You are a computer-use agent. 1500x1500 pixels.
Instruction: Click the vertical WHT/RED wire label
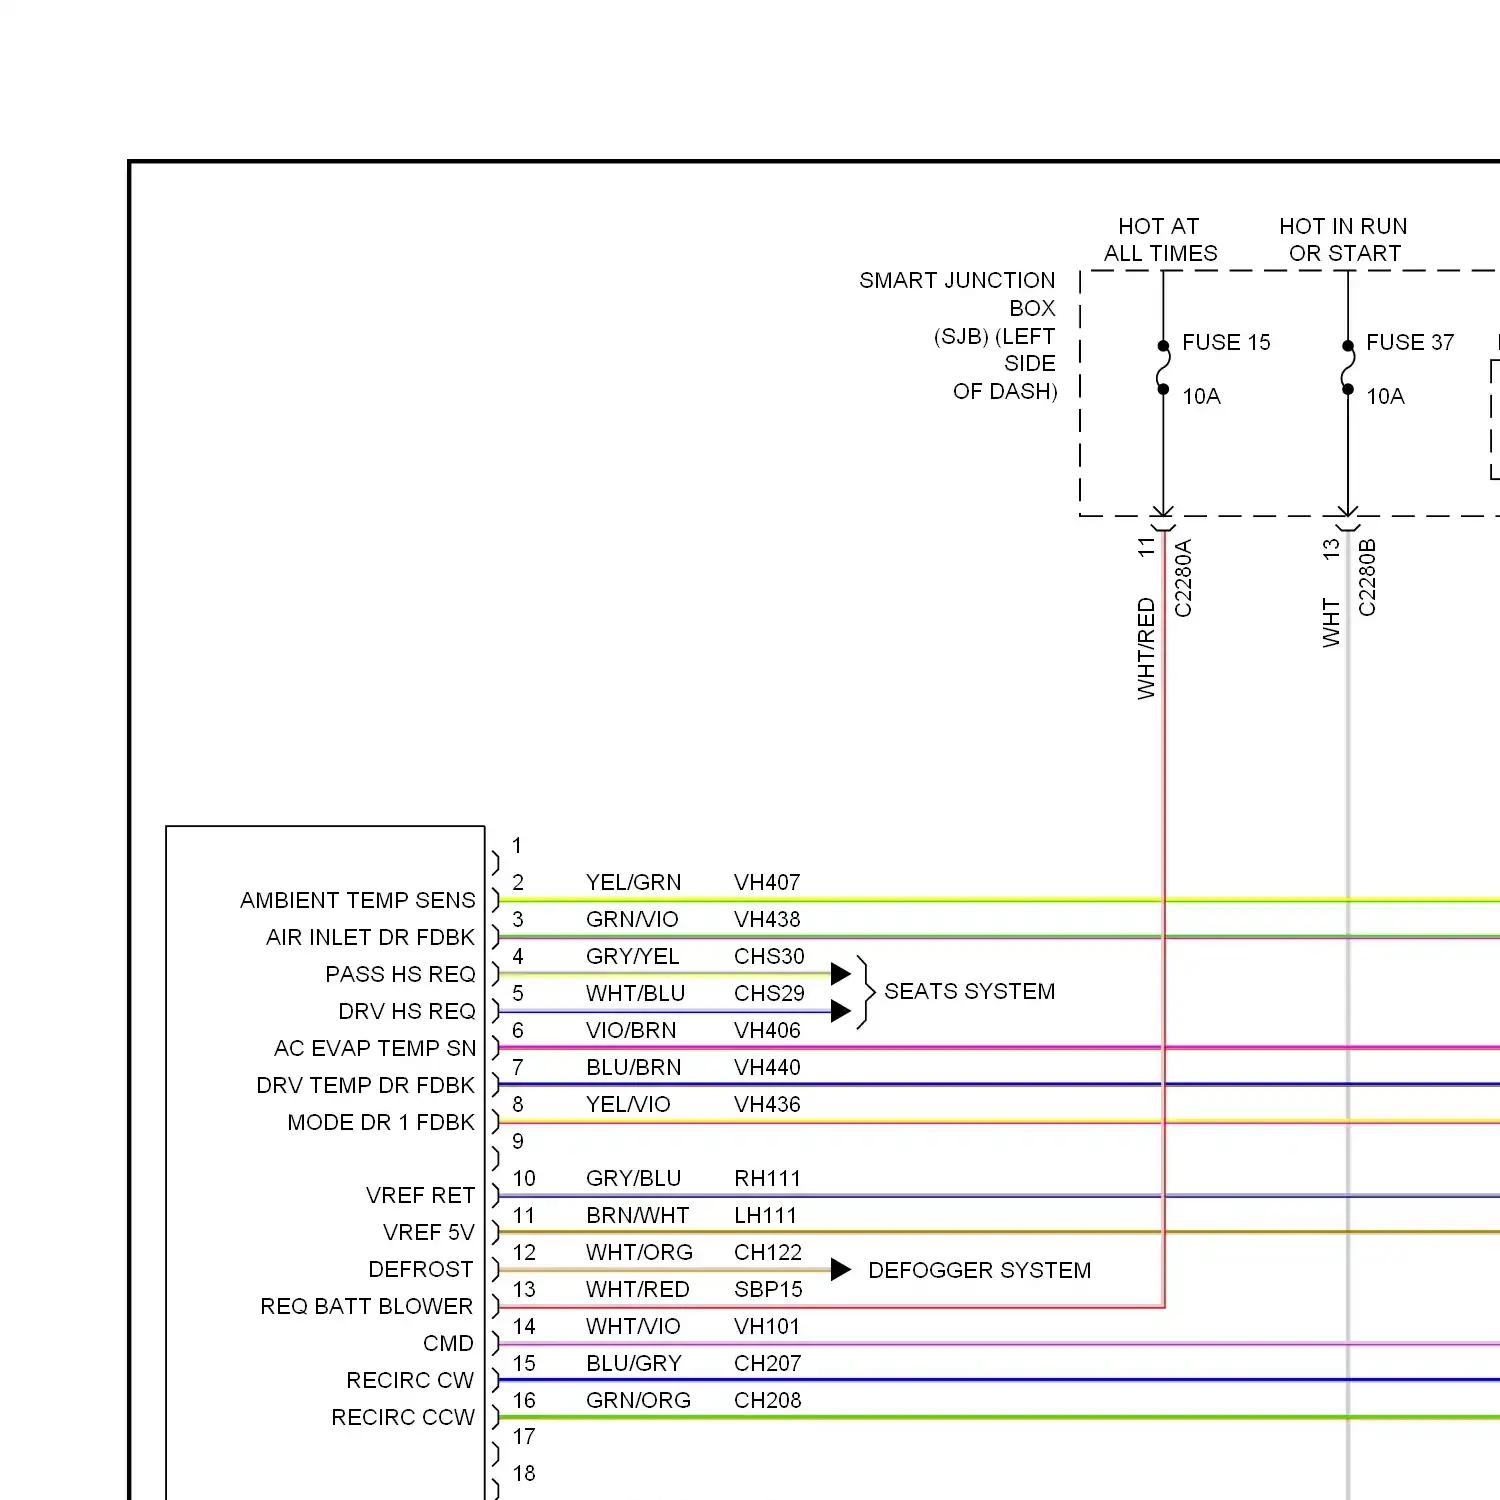click(x=1146, y=648)
